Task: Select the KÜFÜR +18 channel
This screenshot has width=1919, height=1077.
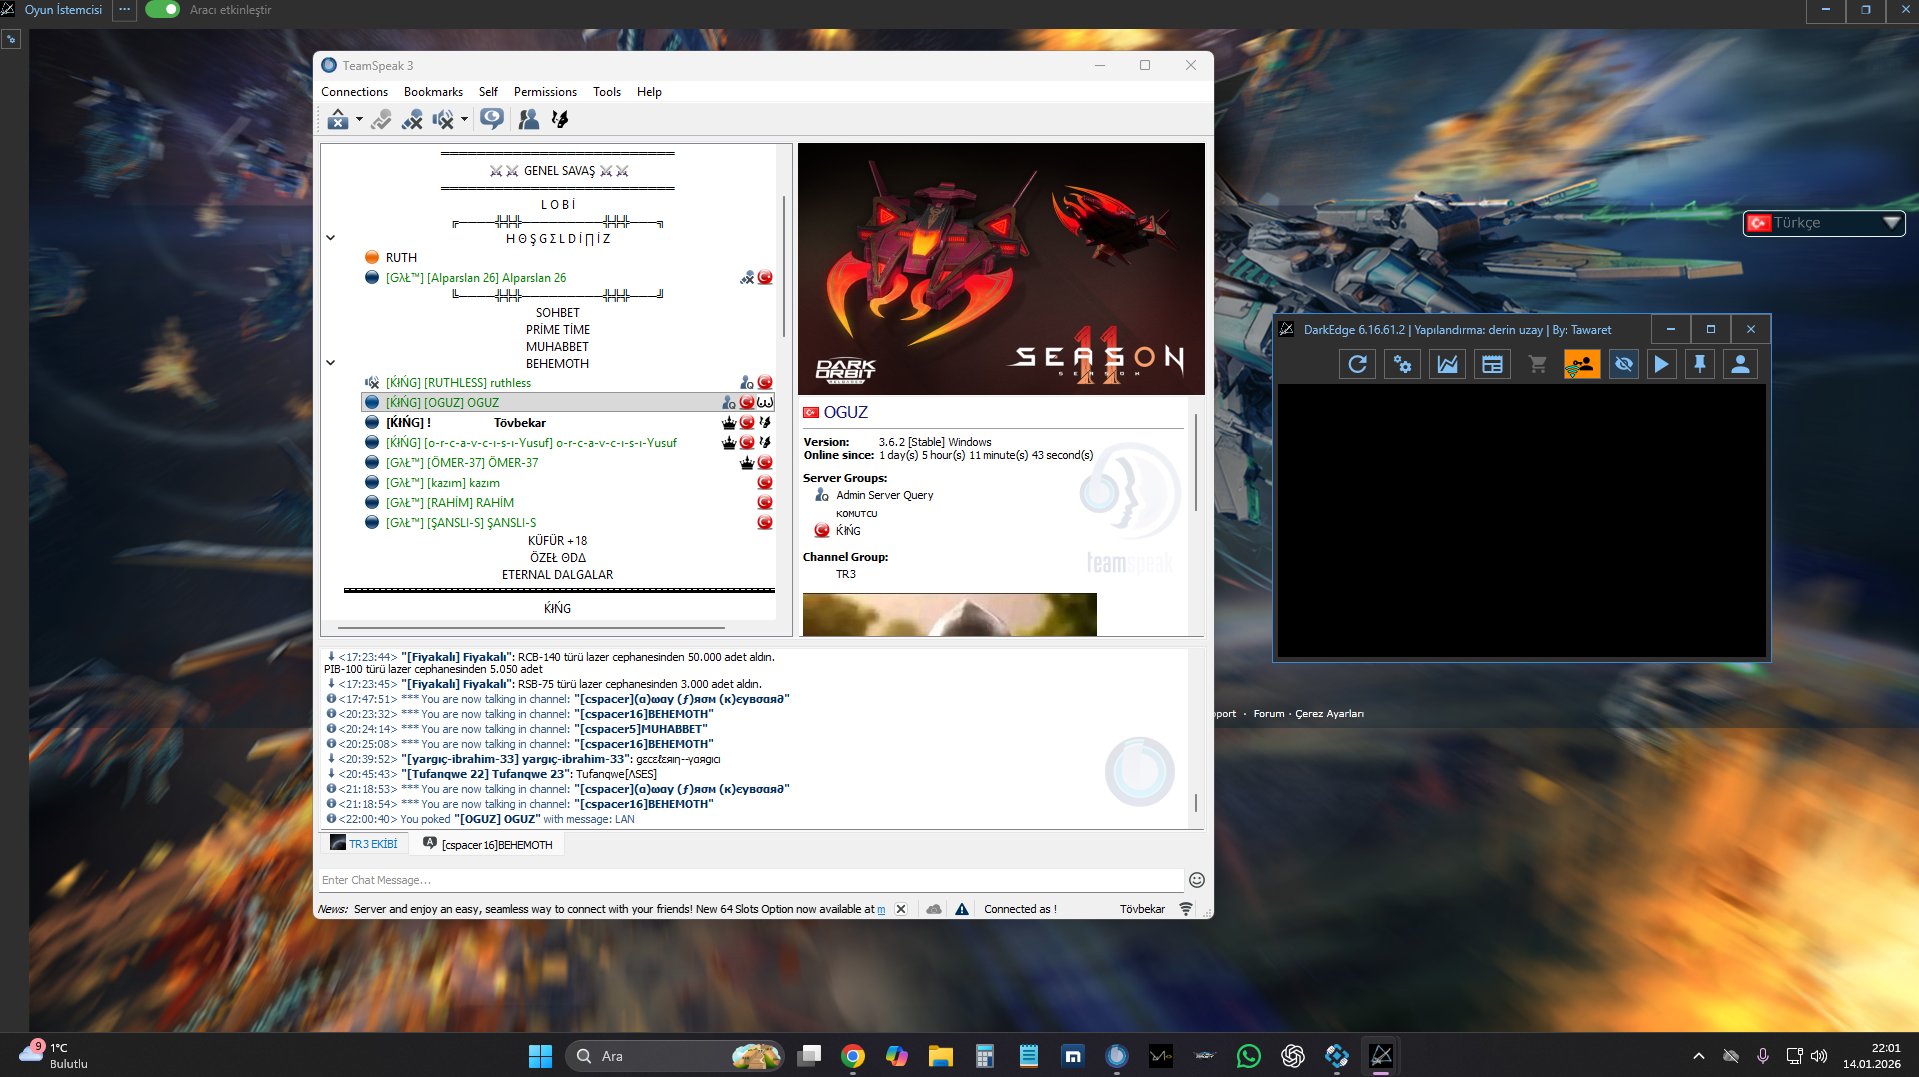Action: (557, 541)
